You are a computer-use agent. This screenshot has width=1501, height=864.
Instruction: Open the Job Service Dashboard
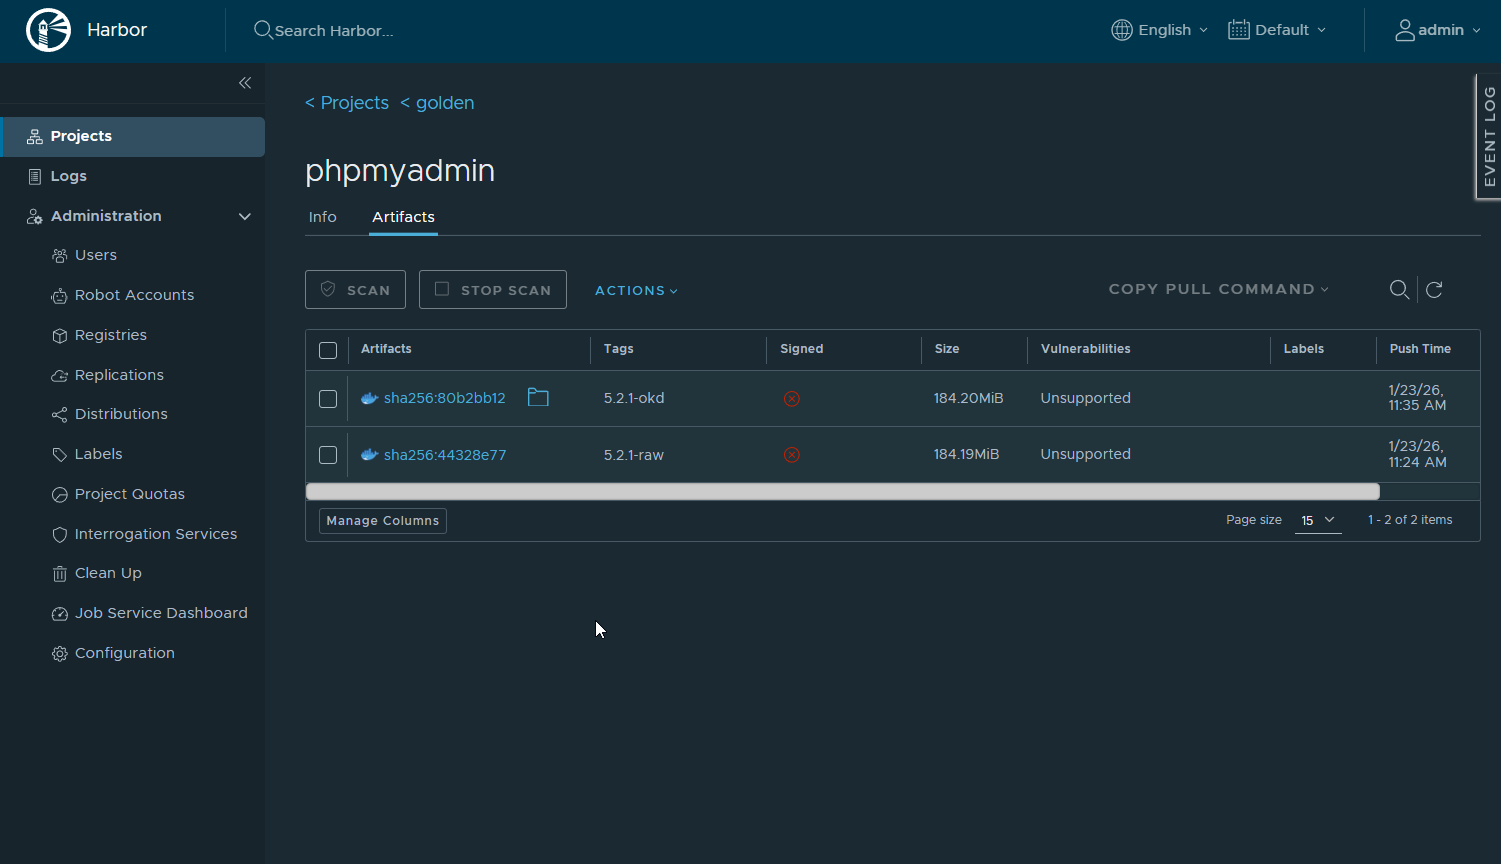point(160,613)
